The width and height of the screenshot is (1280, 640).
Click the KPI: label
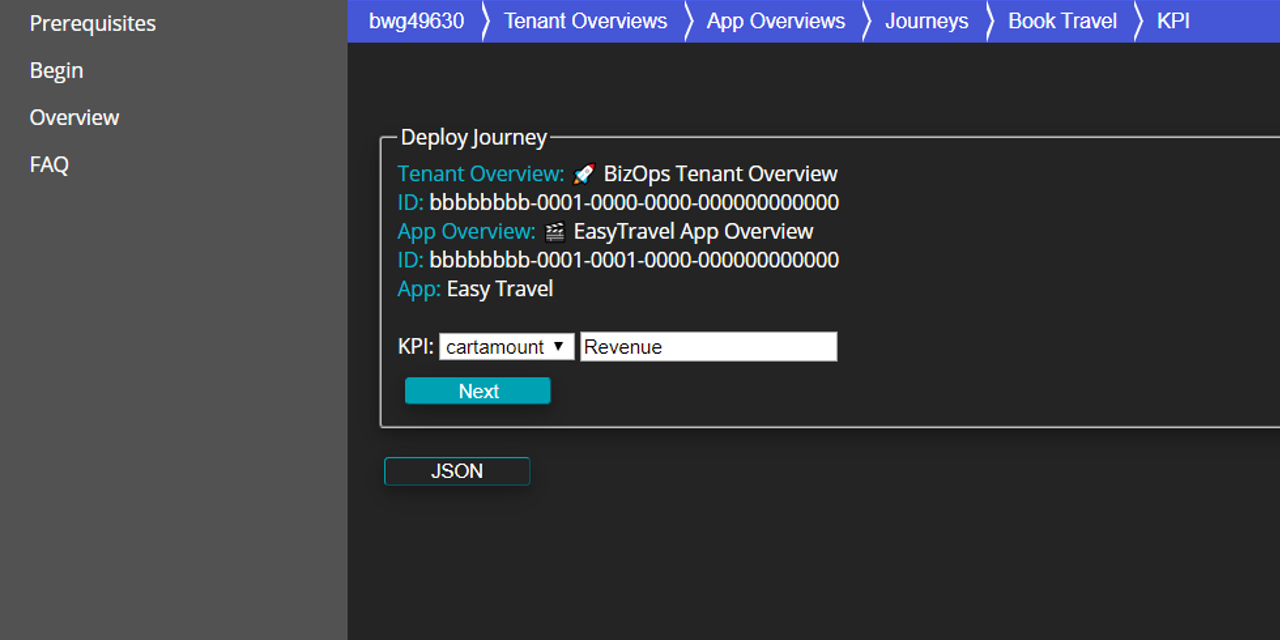click(416, 347)
